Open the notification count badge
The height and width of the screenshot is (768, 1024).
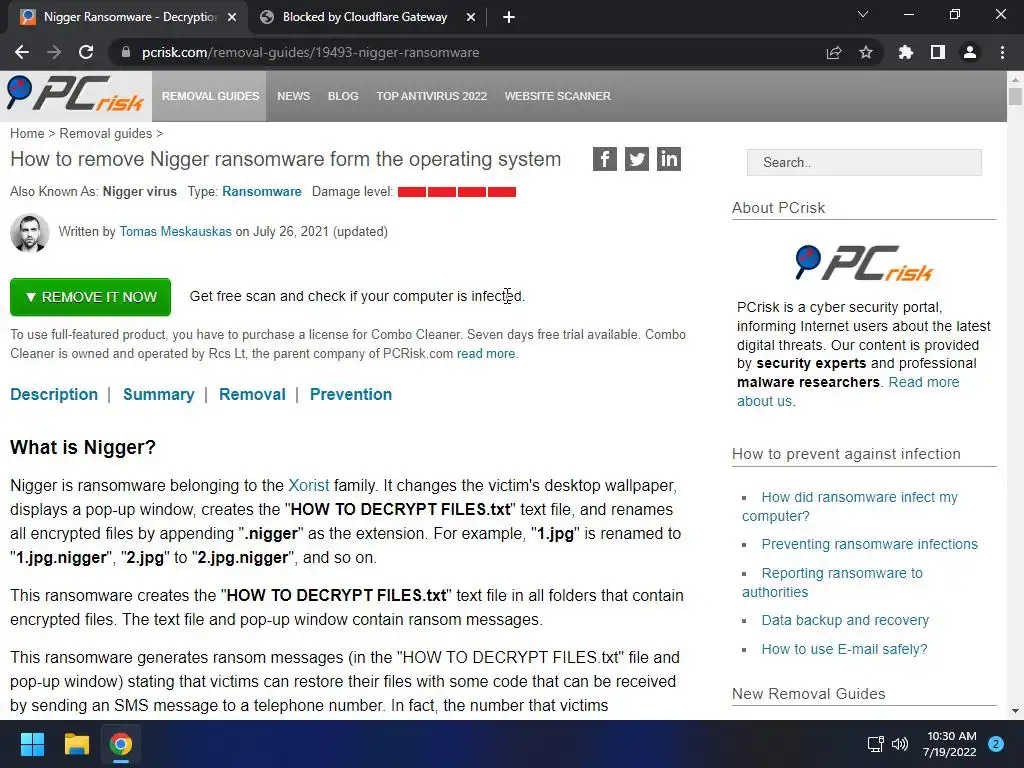coord(996,744)
